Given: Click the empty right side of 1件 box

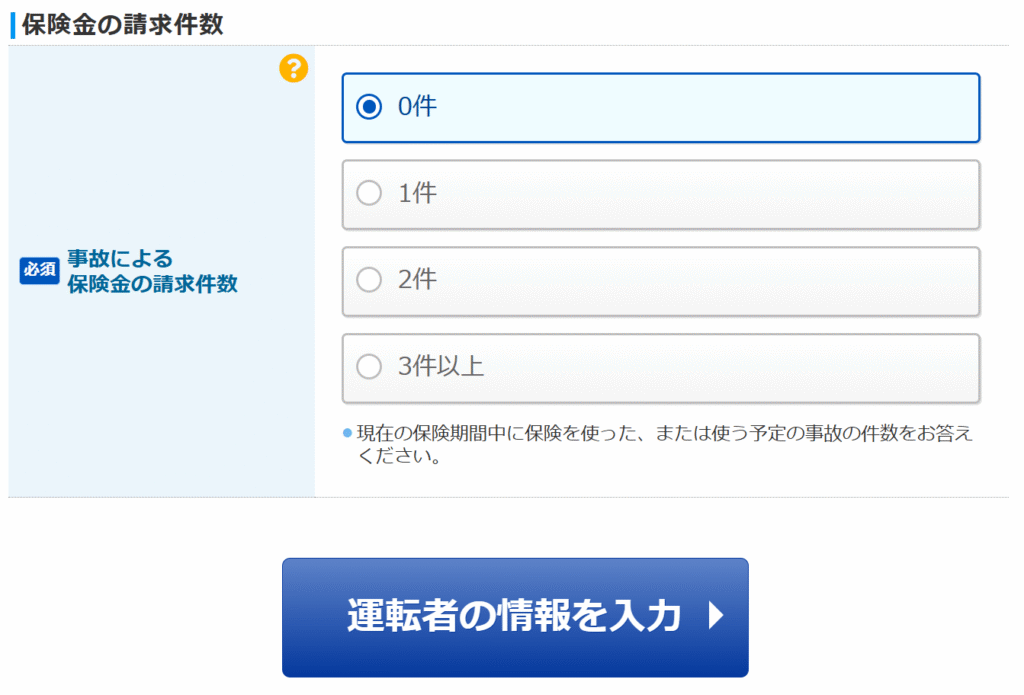Looking at the screenshot, I should point(800,194).
